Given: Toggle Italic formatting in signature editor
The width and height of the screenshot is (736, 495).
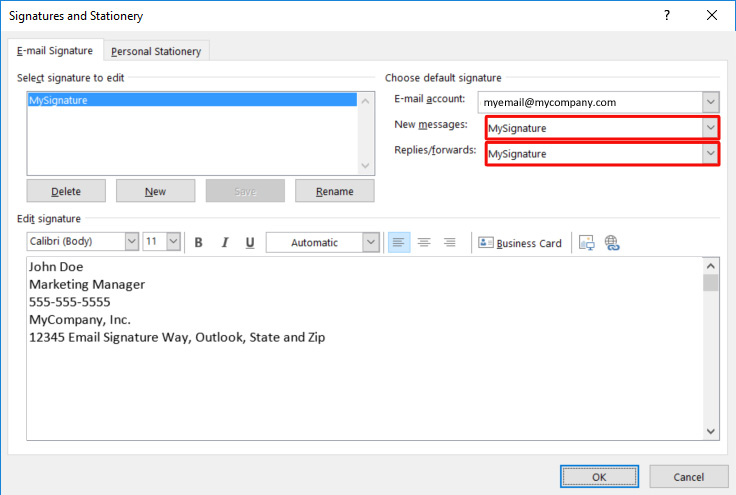Looking at the screenshot, I should pos(225,243).
